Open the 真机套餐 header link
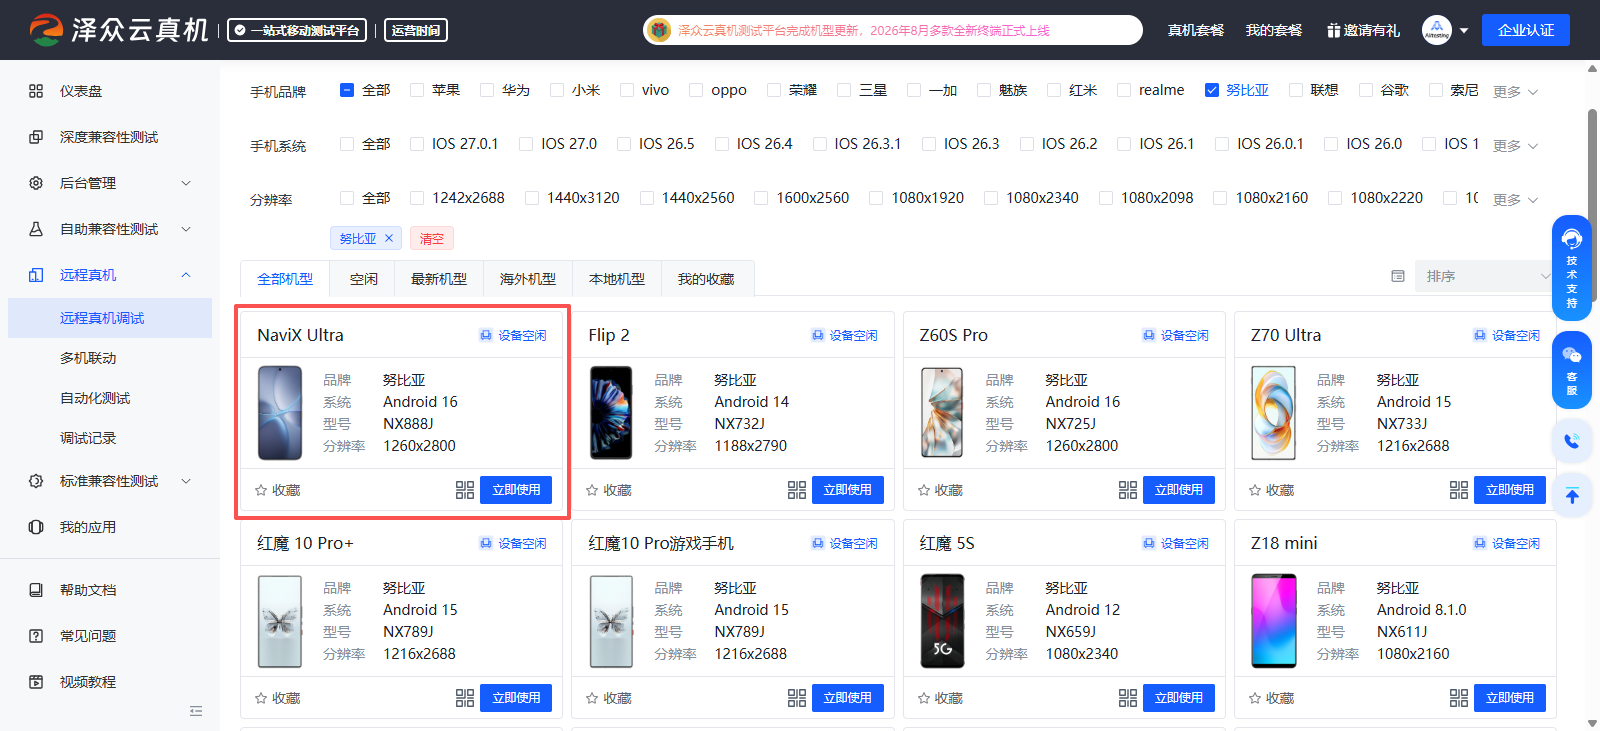The image size is (1600, 731). tap(1196, 30)
